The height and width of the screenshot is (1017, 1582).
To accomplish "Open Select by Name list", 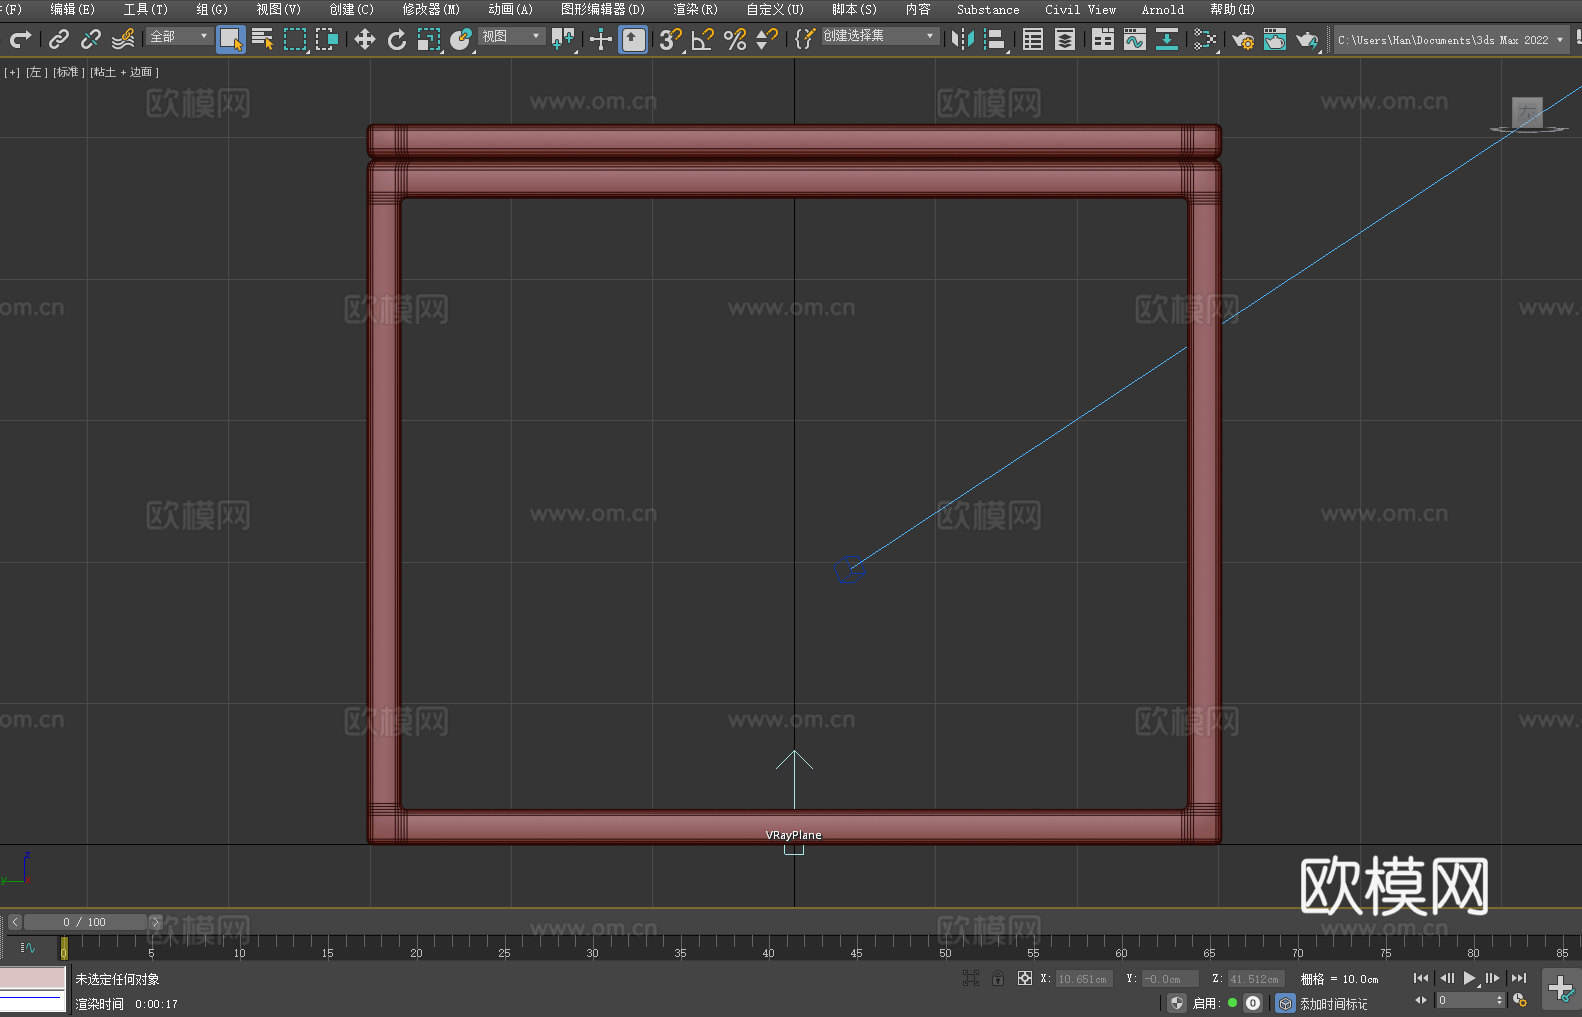I will (263, 39).
